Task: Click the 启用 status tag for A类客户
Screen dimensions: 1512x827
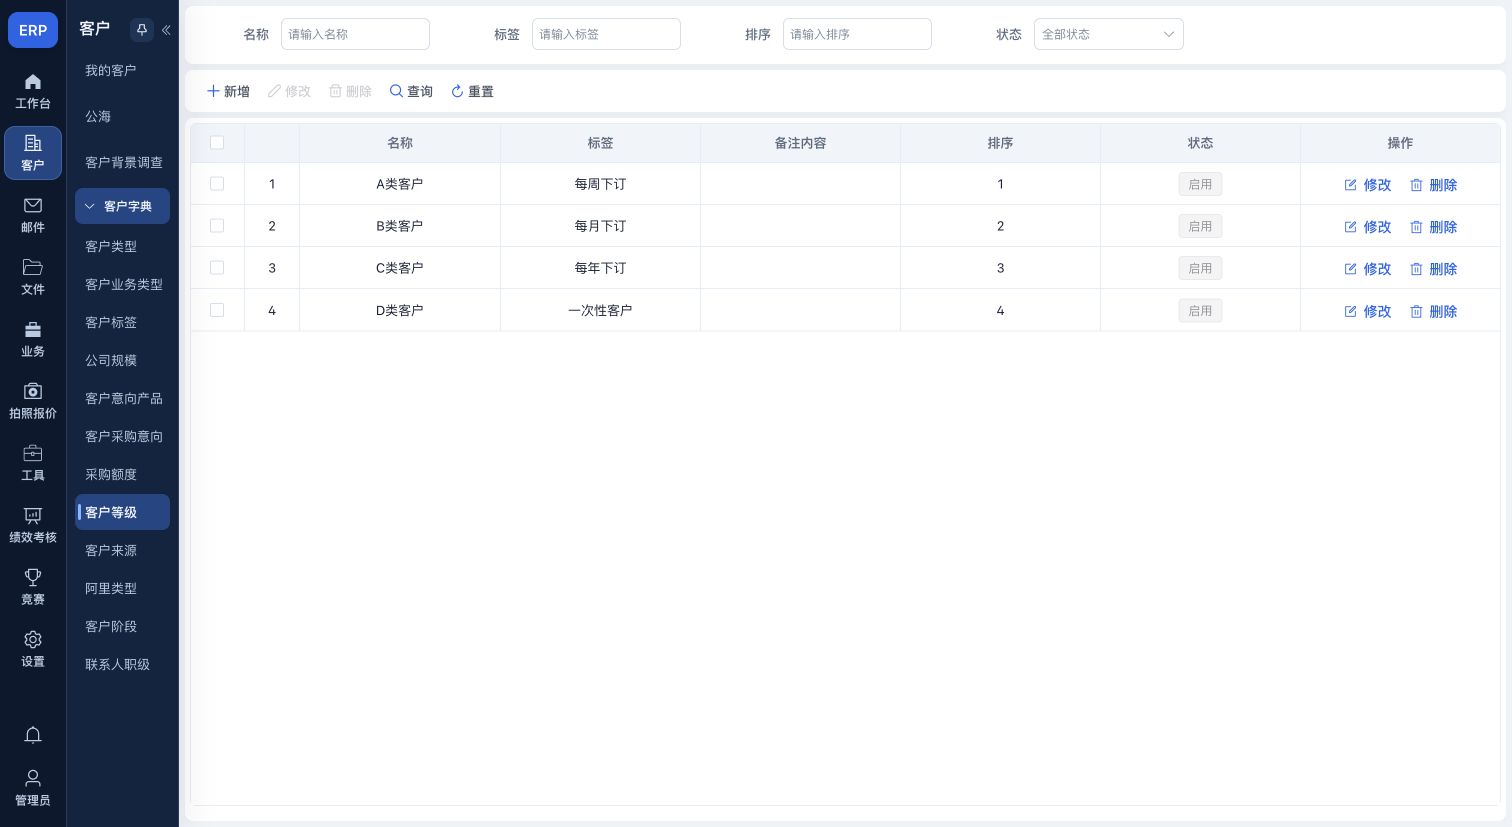Action: click(1200, 184)
